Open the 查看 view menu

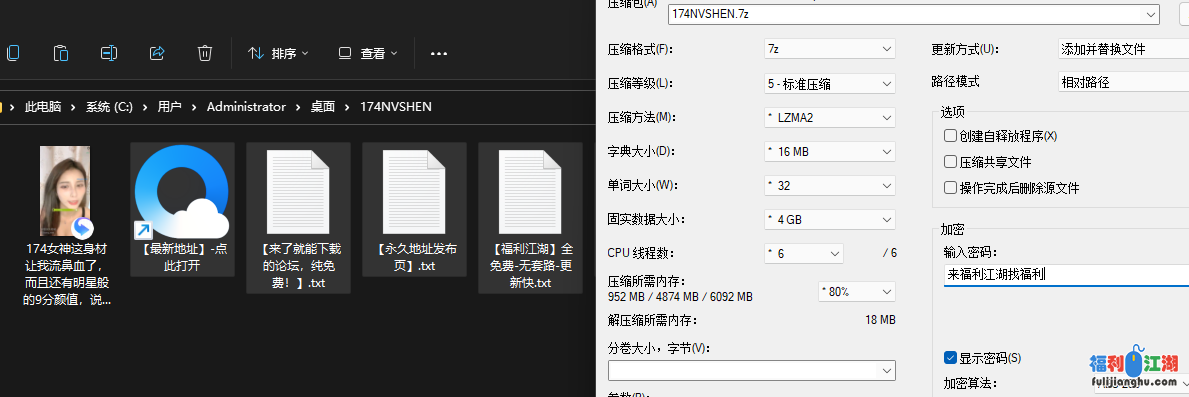(x=368, y=54)
